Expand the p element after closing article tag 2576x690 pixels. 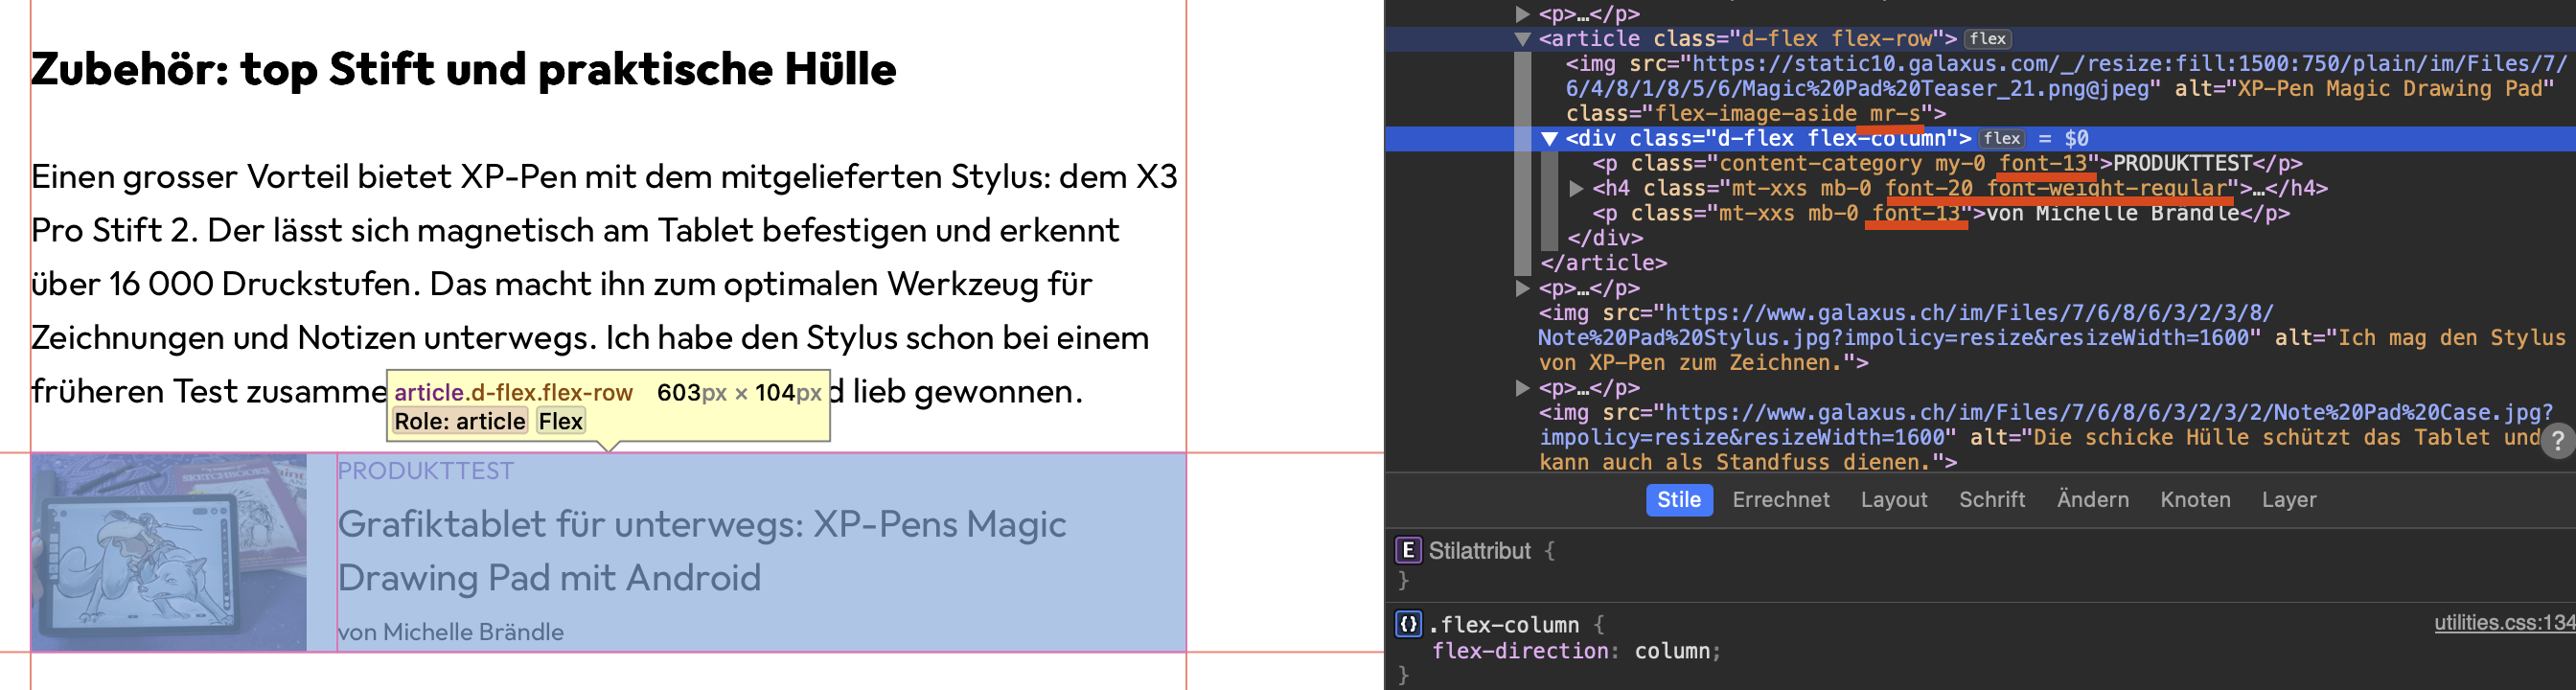pyautogui.click(x=1522, y=289)
